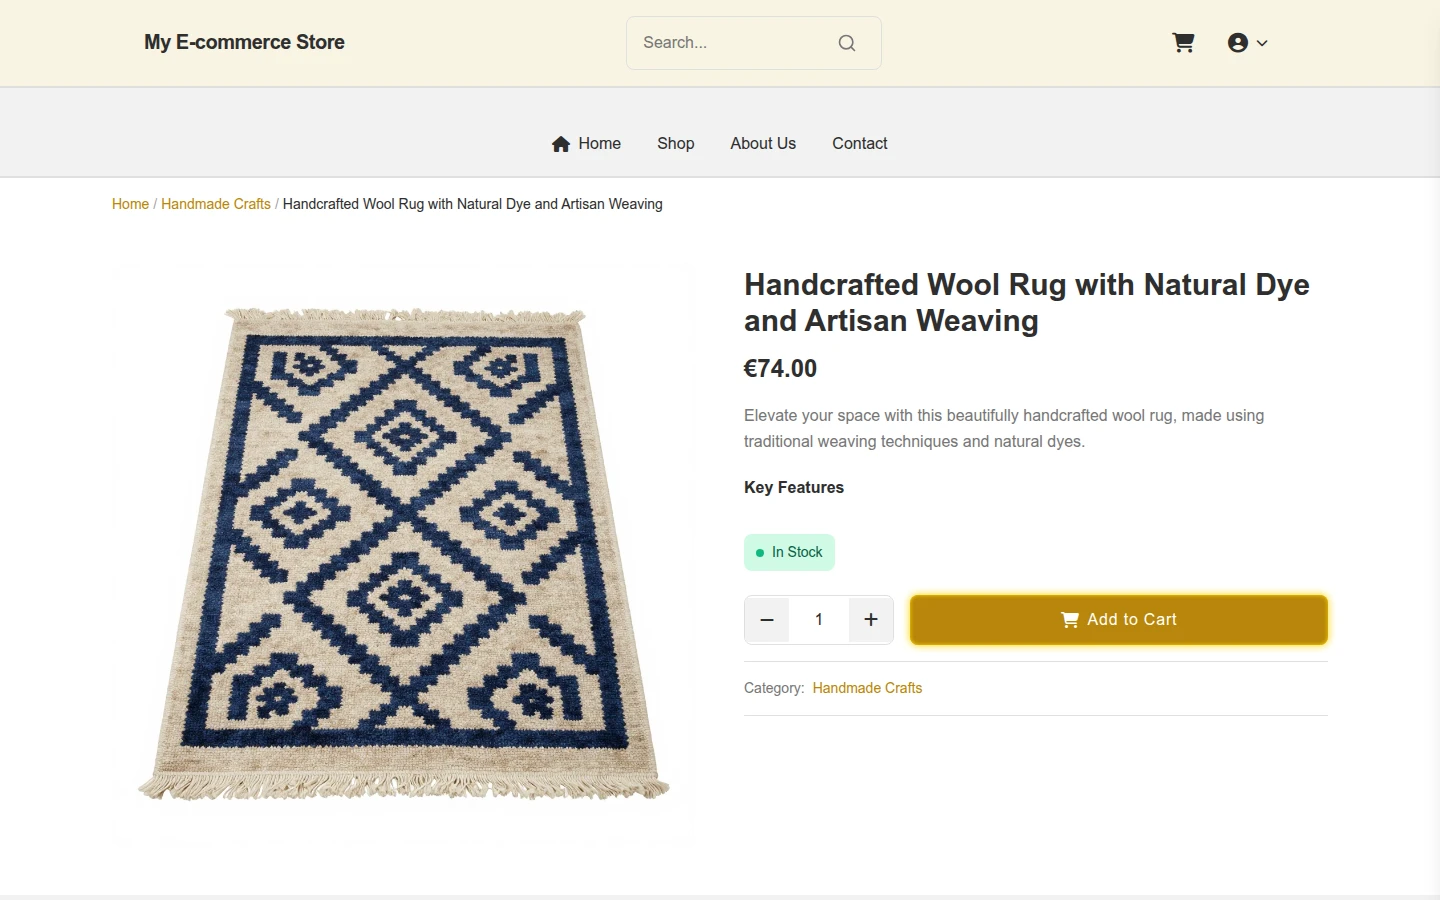
Task: Click the cart icon in Add to Cart
Action: click(1069, 620)
